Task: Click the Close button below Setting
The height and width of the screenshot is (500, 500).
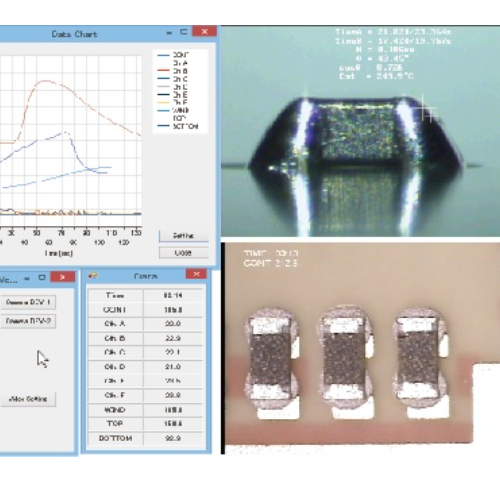Action: coord(184,253)
